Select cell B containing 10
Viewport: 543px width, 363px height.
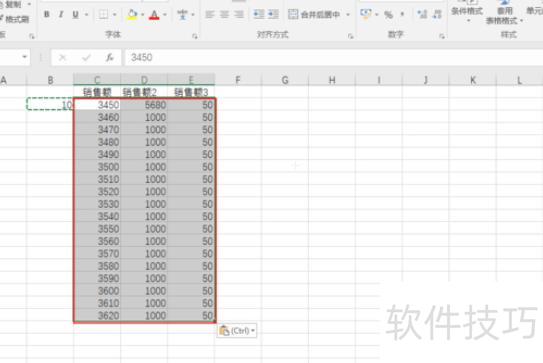click(x=50, y=105)
